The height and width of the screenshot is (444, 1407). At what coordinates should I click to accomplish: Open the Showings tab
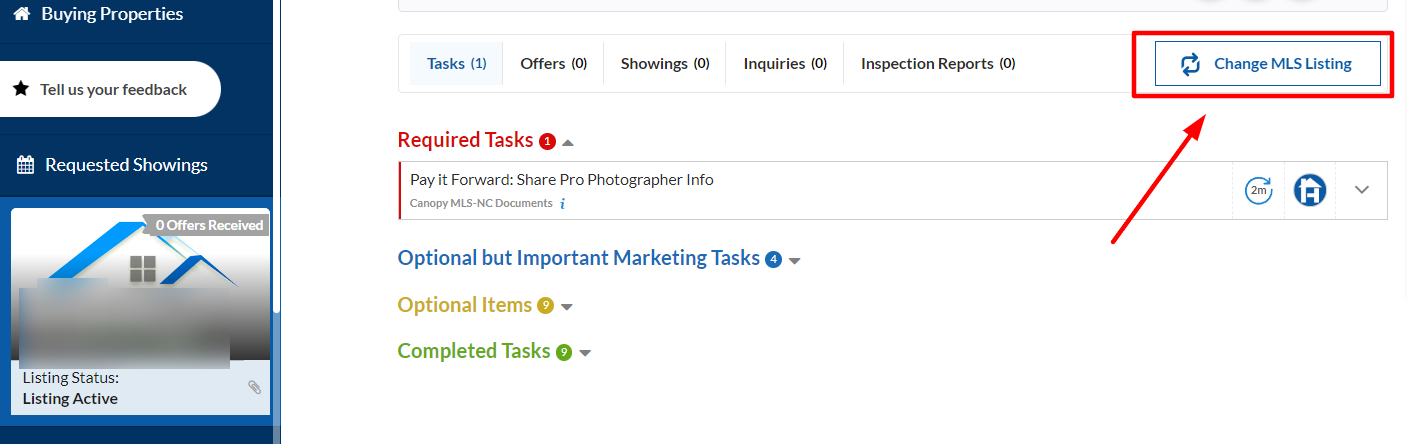coord(664,64)
